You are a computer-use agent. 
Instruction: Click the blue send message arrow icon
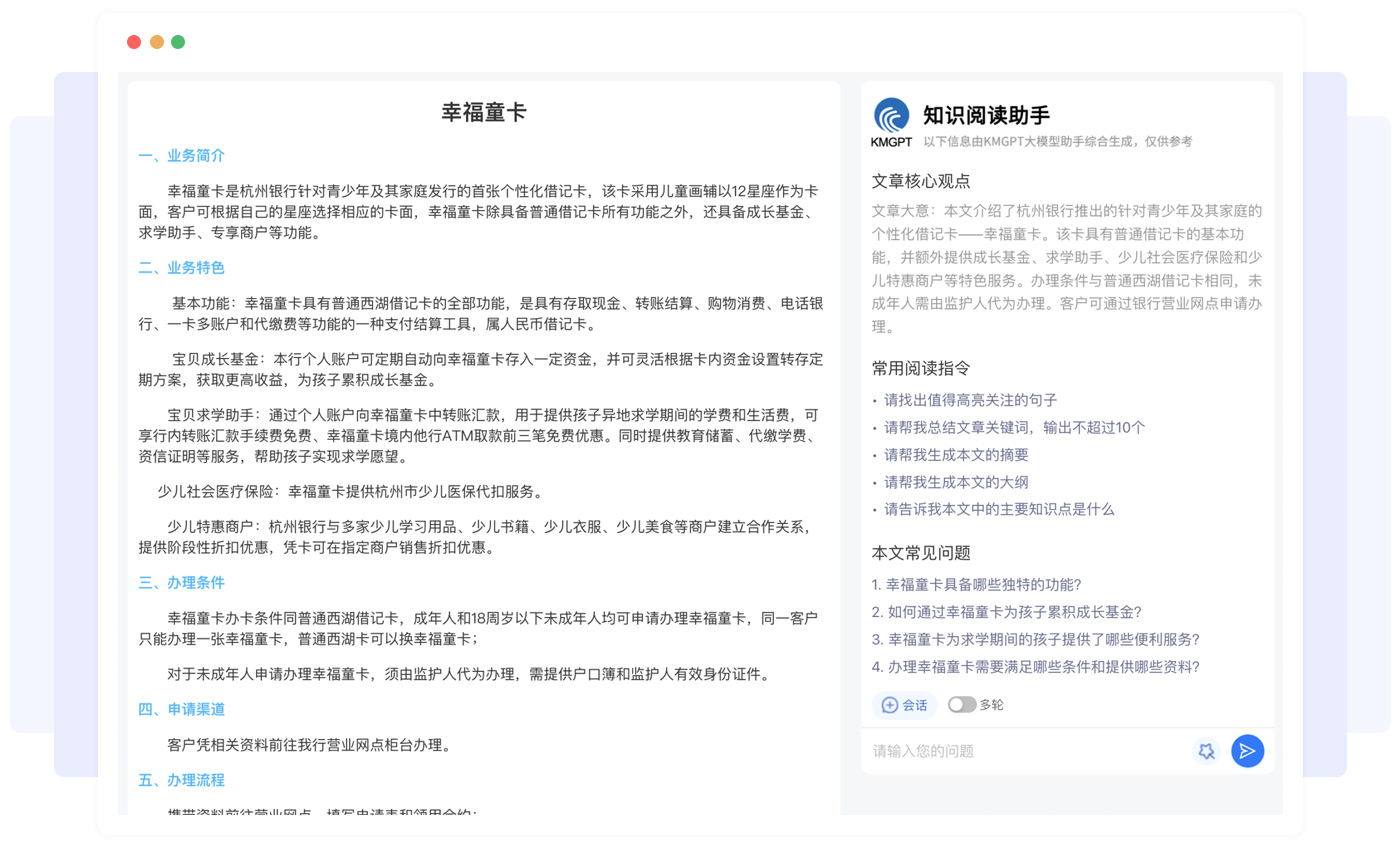click(1247, 751)
